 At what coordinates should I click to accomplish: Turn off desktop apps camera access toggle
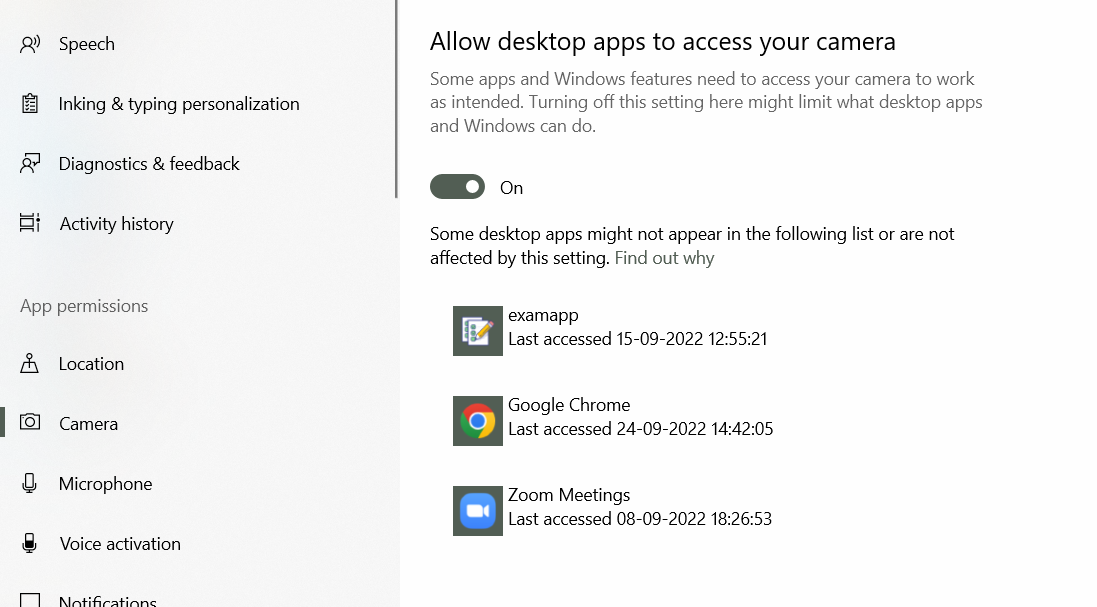click(457, 187)
